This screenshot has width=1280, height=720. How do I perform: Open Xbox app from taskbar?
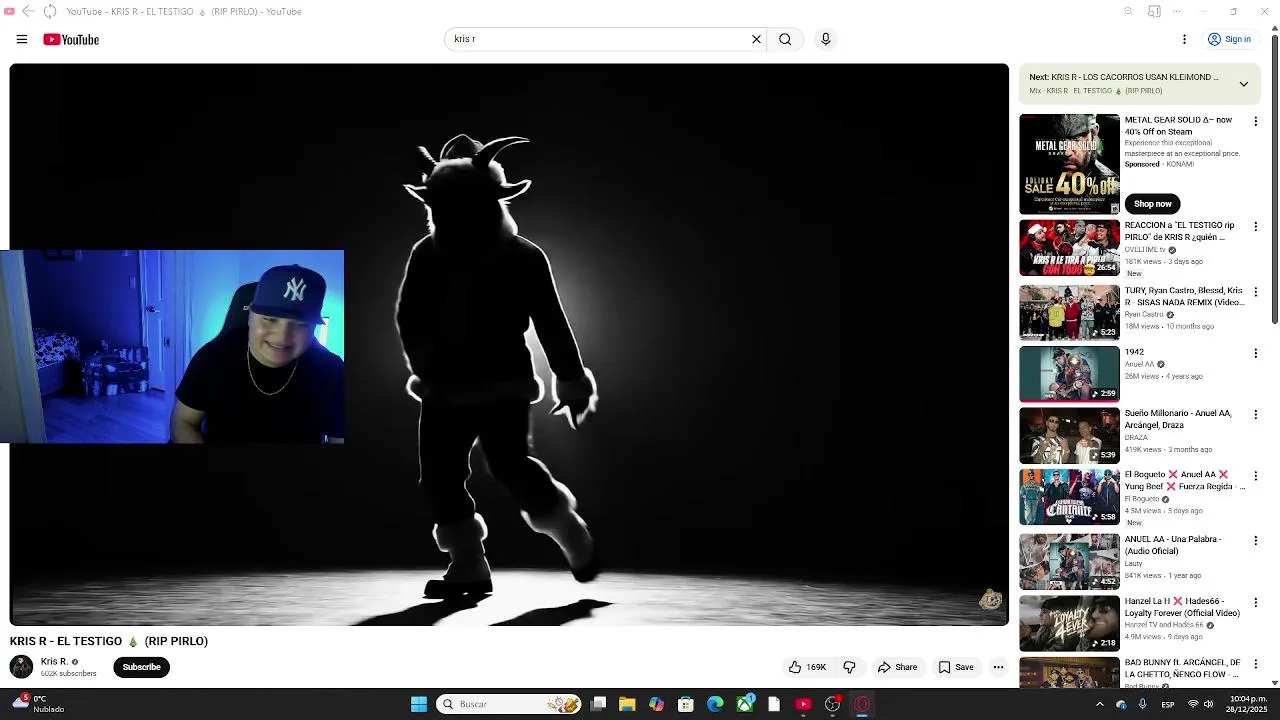745,704
